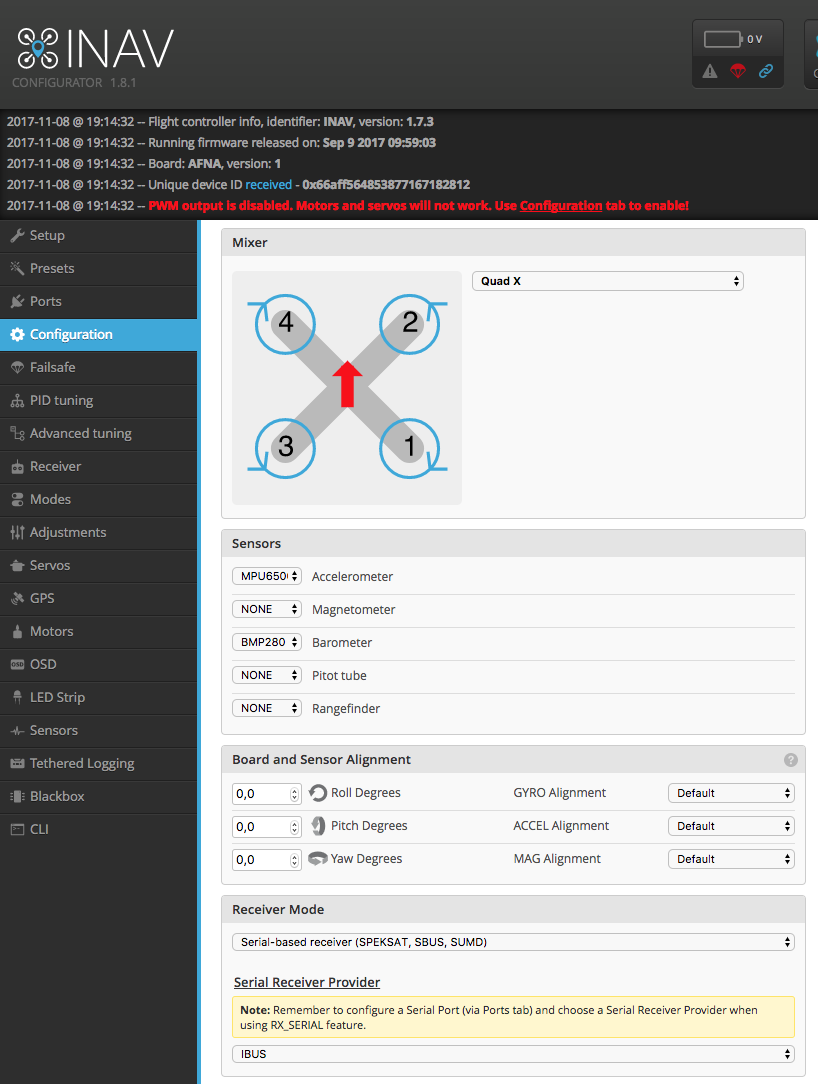Click the Configuration gear icon
The image size is (818, 1084).
tap(17, 335)
